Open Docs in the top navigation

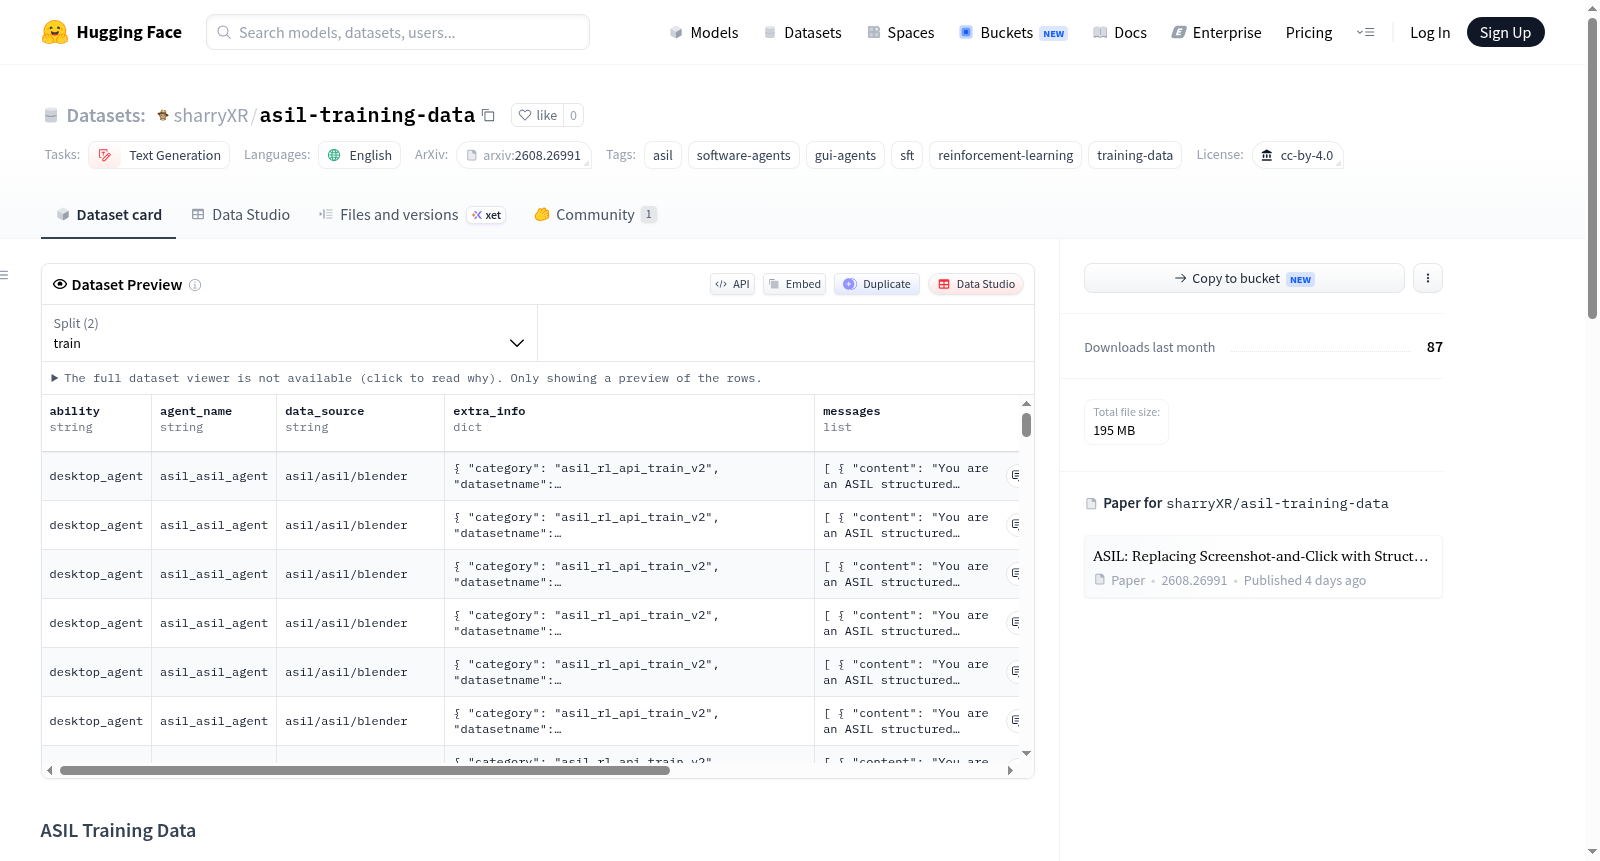pos(1120,32)
